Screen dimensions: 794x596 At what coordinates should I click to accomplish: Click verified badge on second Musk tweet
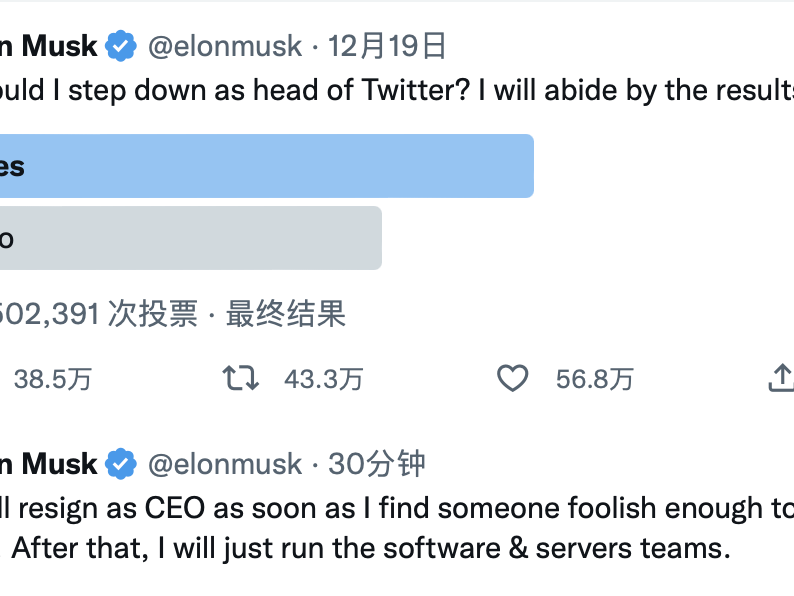click(x=121, y=463)
